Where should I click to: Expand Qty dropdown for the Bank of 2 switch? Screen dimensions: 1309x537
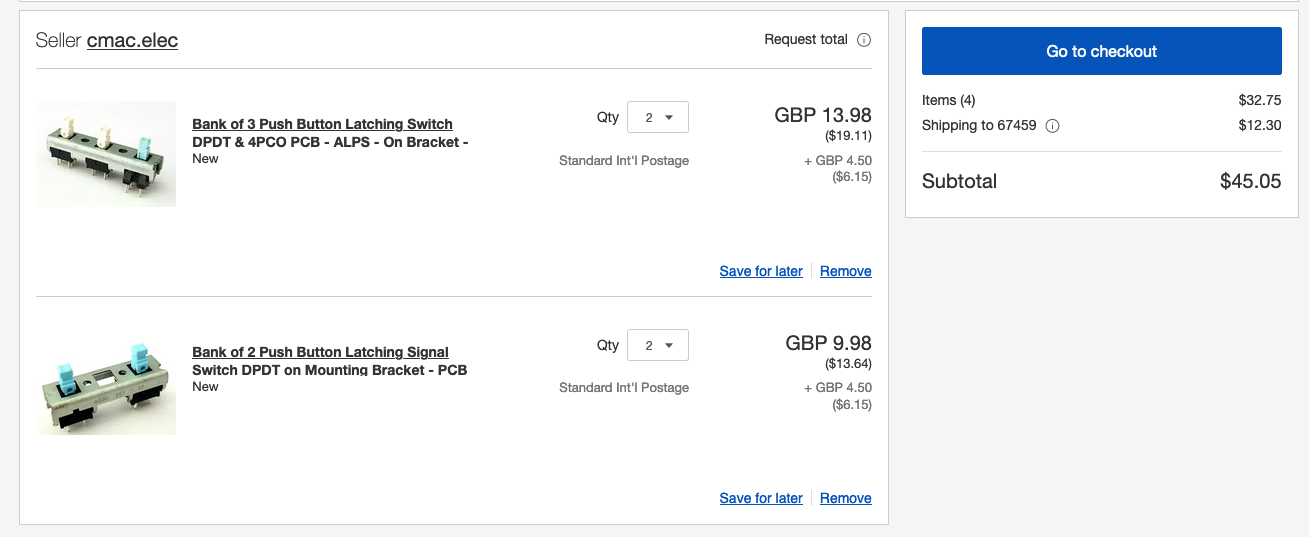click(658, 345)
